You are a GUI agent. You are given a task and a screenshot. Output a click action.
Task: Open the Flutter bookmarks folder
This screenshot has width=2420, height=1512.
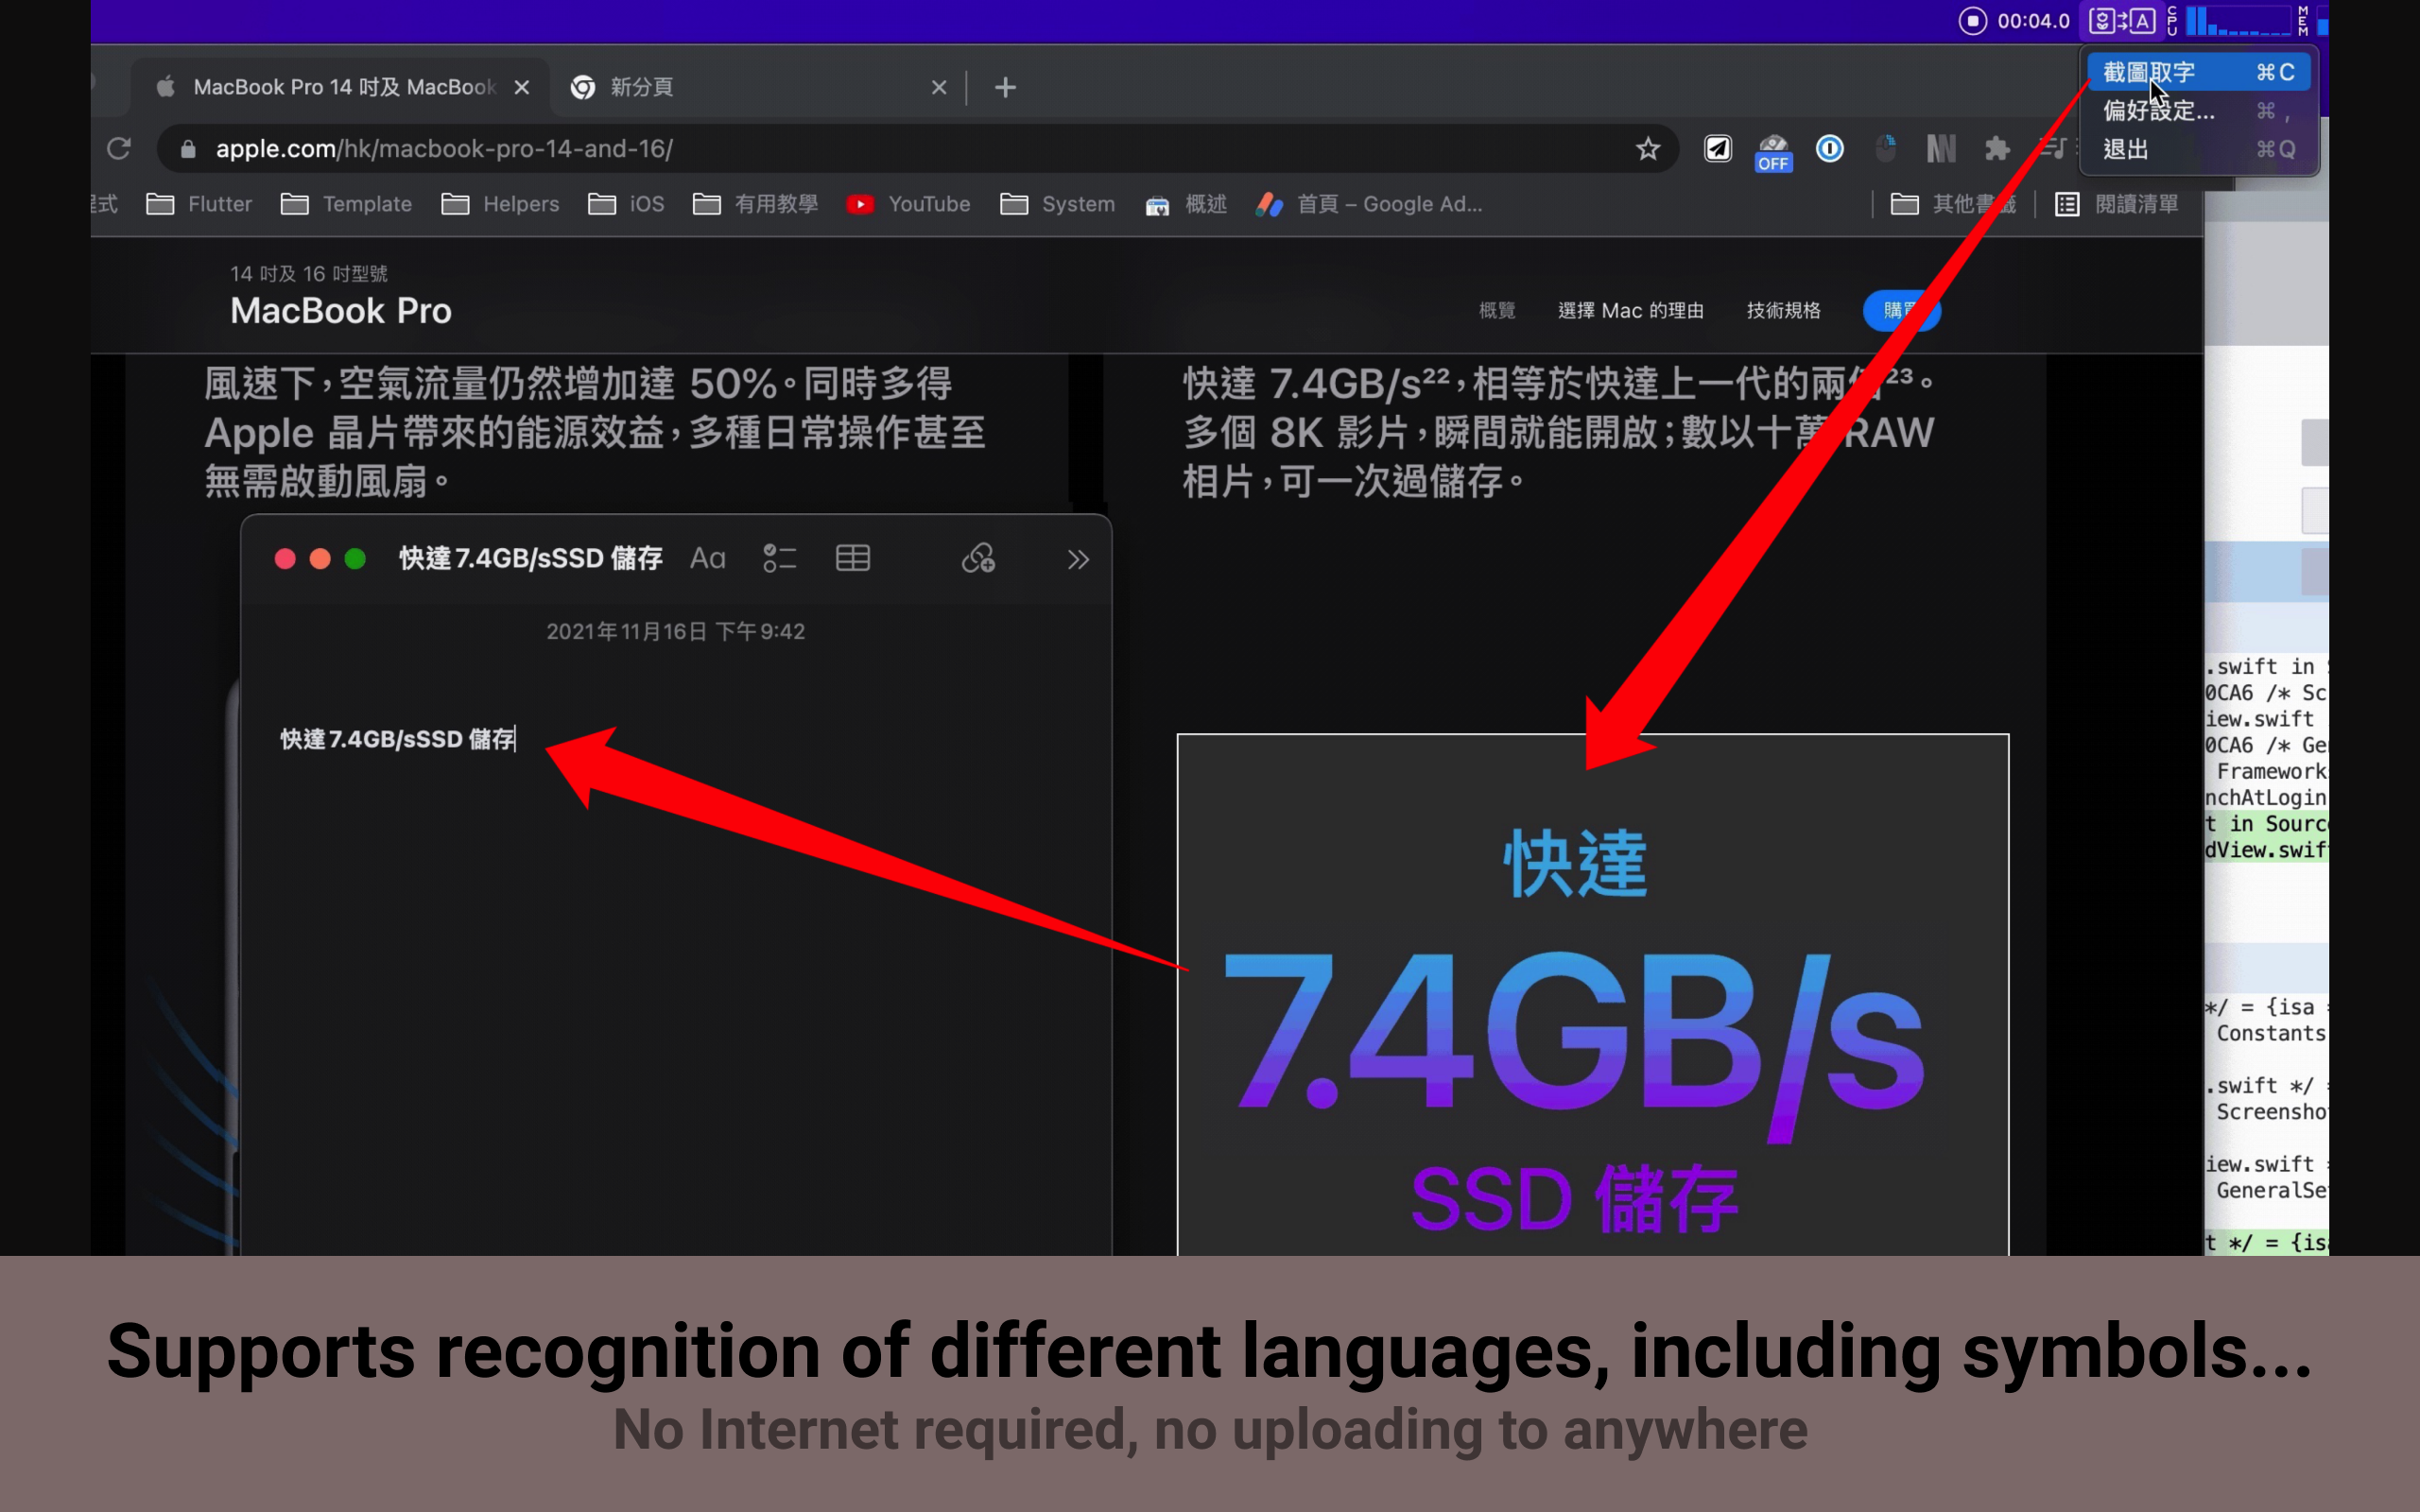198,204
